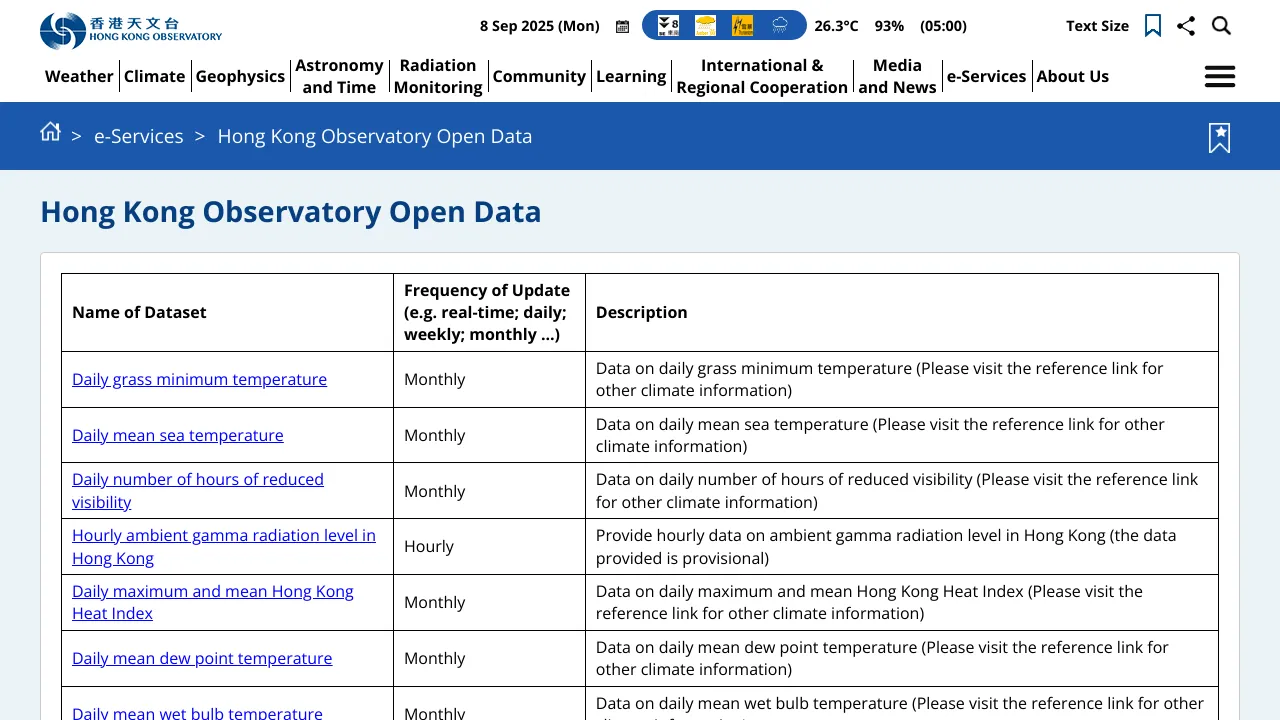Open the Media and News menu
This screenshot has height=720, width=1280.
click(897, 76)
